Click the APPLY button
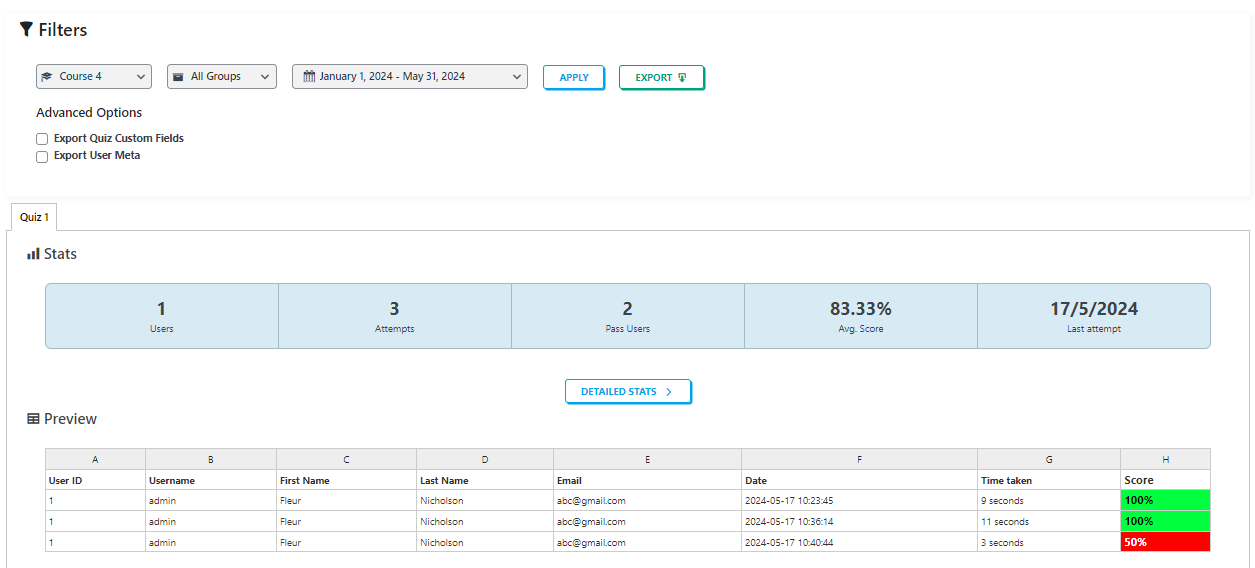 click(x=574, y=78)
